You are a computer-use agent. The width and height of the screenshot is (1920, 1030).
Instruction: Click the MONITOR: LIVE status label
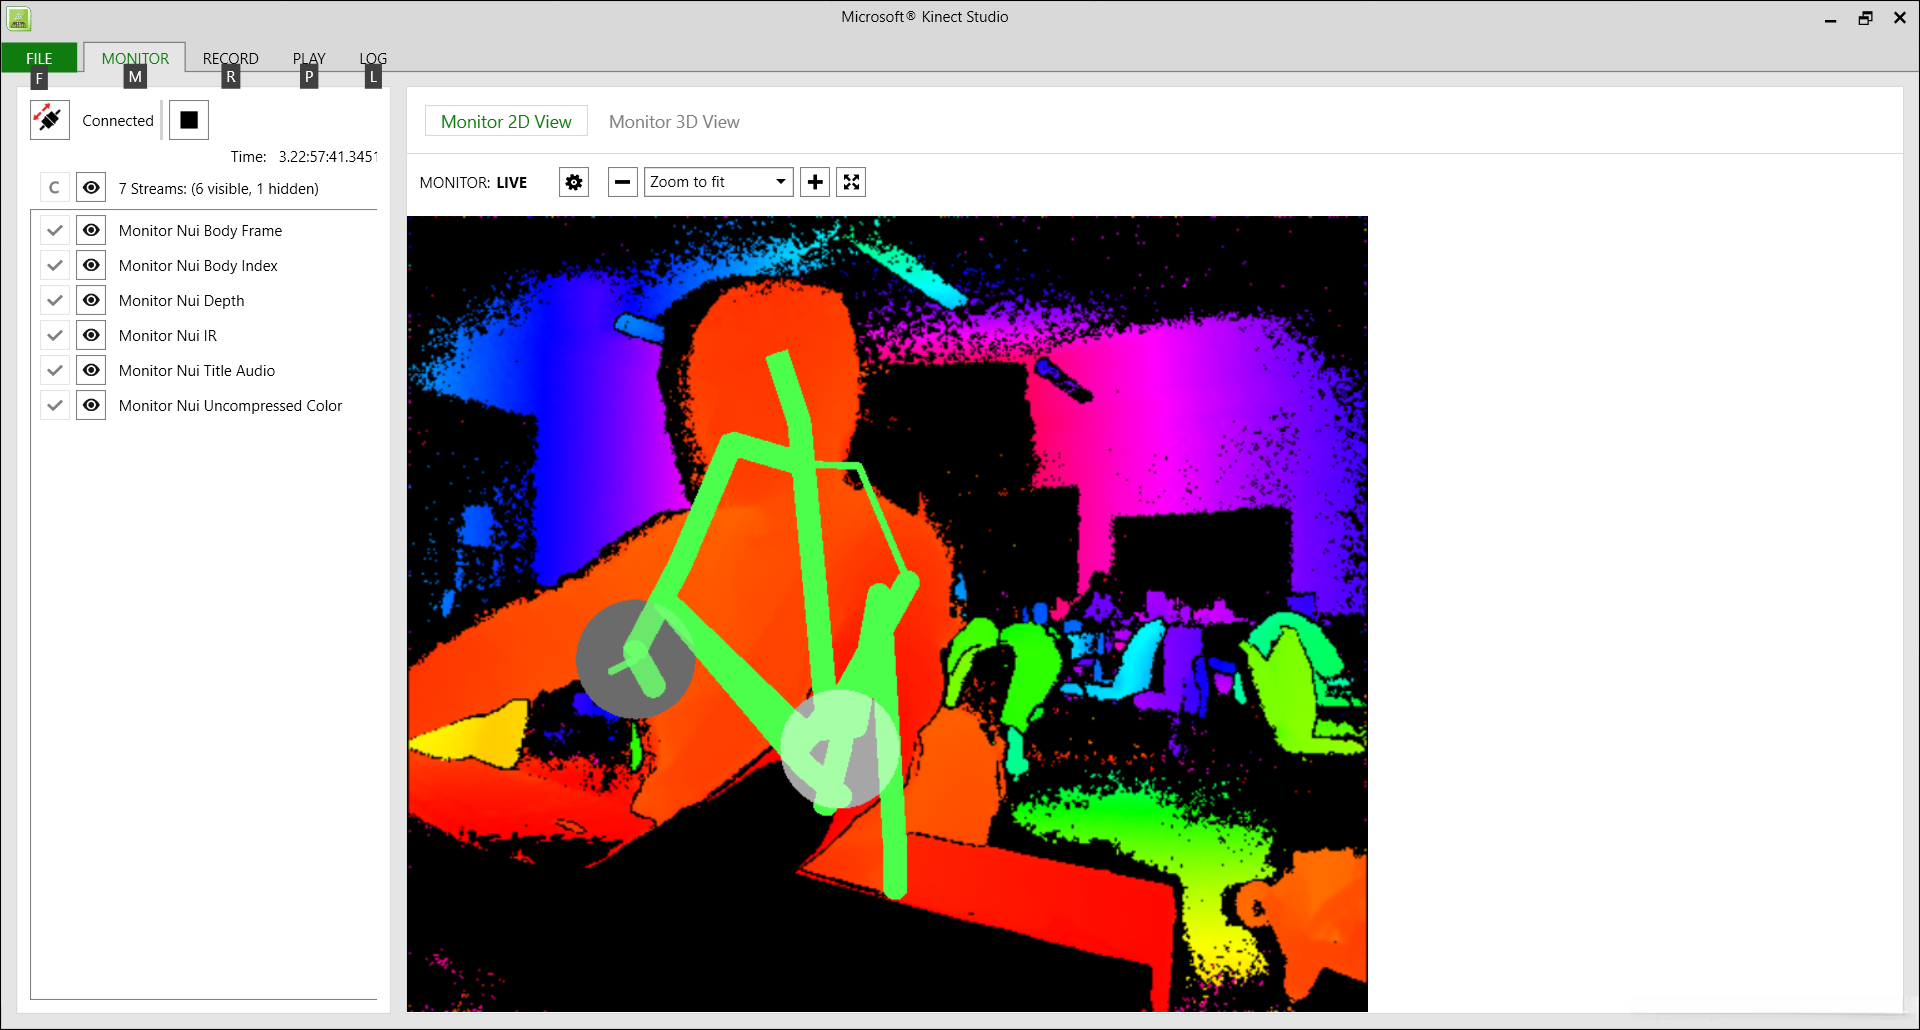coord(473,183)
